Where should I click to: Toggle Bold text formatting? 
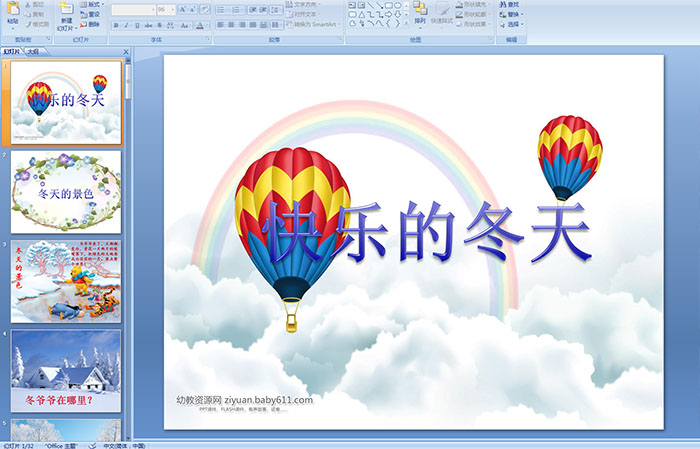click(x=115, y=24)
